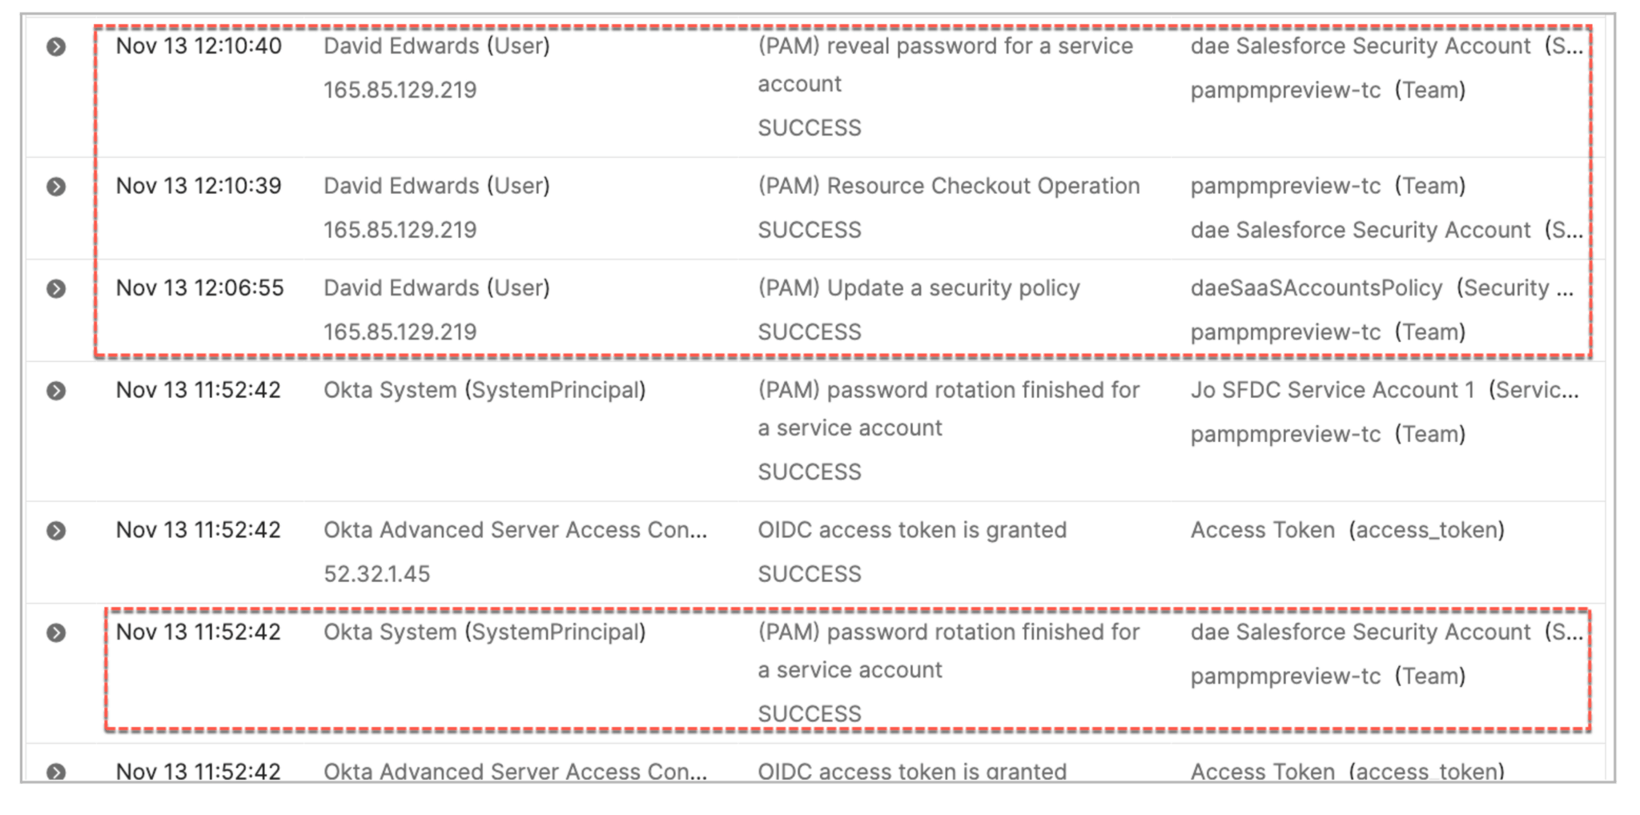Select the Access Token target beside 52.32.1.45

point(1262,530)
